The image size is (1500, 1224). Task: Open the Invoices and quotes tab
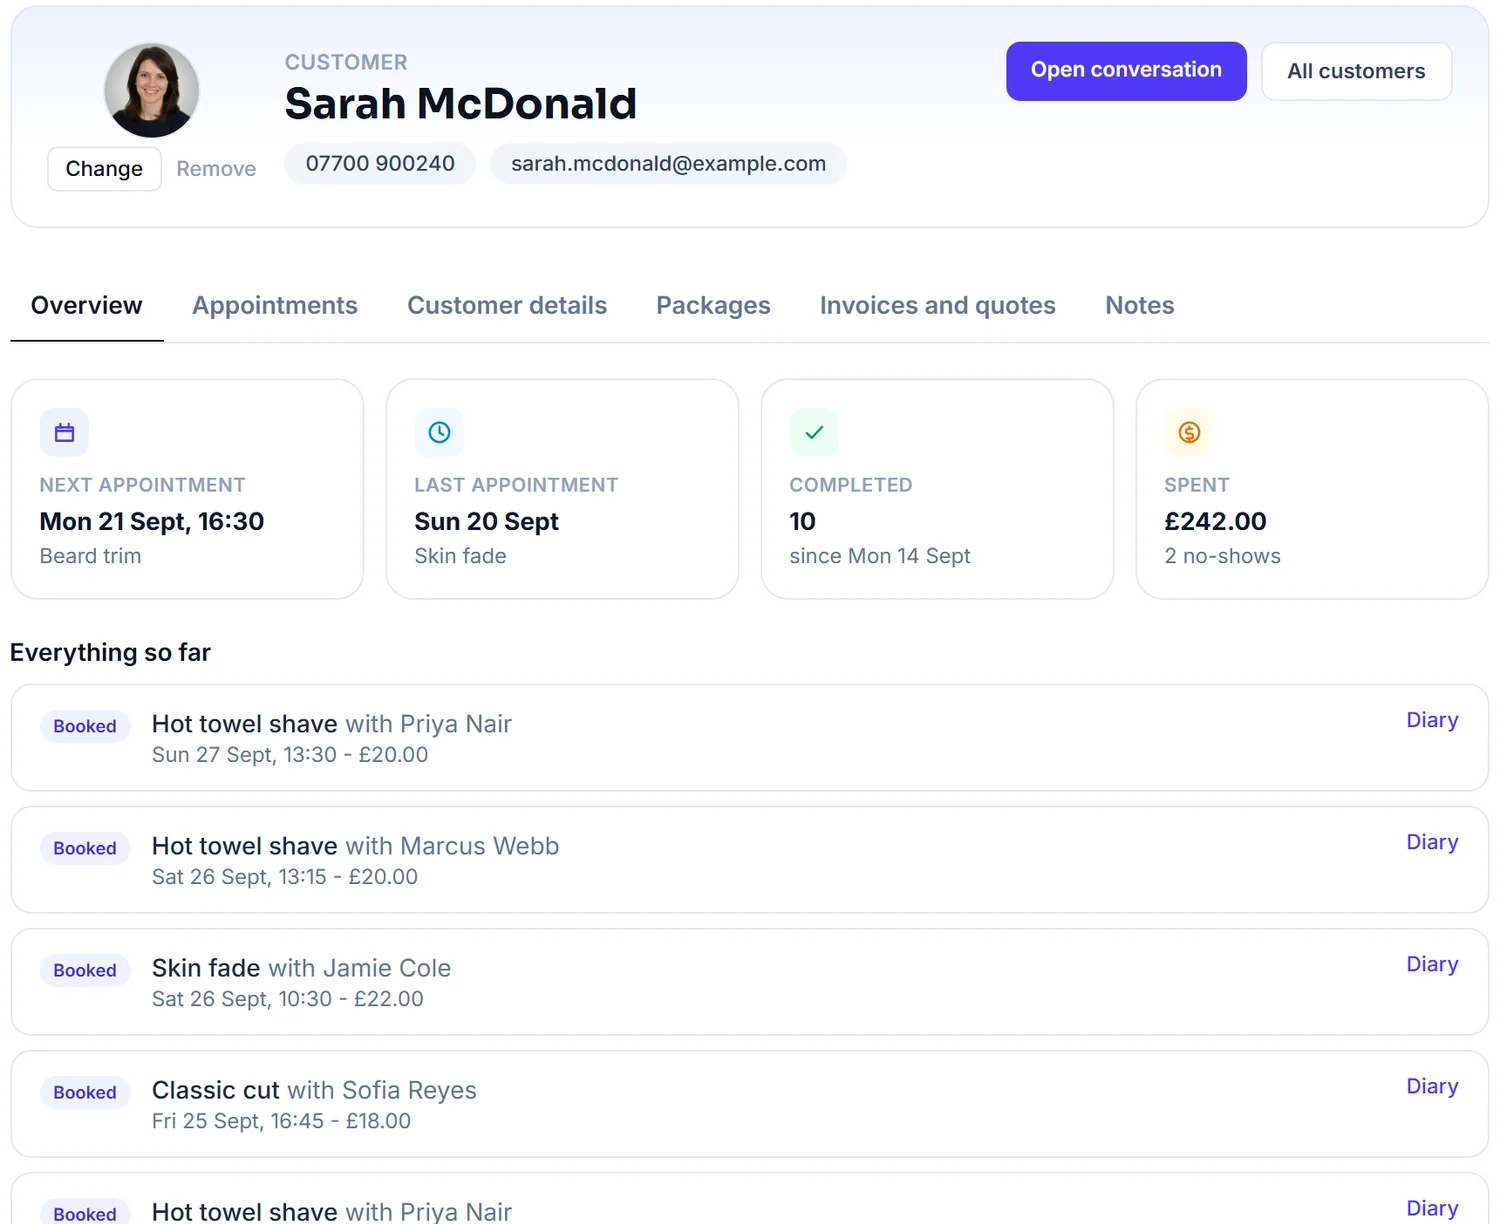(x=938, y=305)
